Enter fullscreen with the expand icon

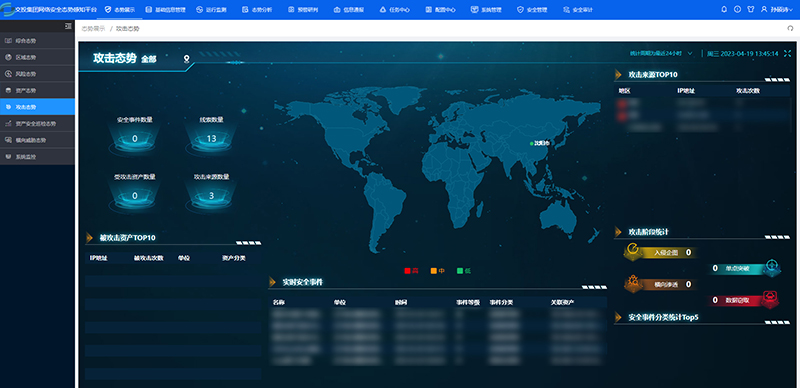click(x=788, y=53)
